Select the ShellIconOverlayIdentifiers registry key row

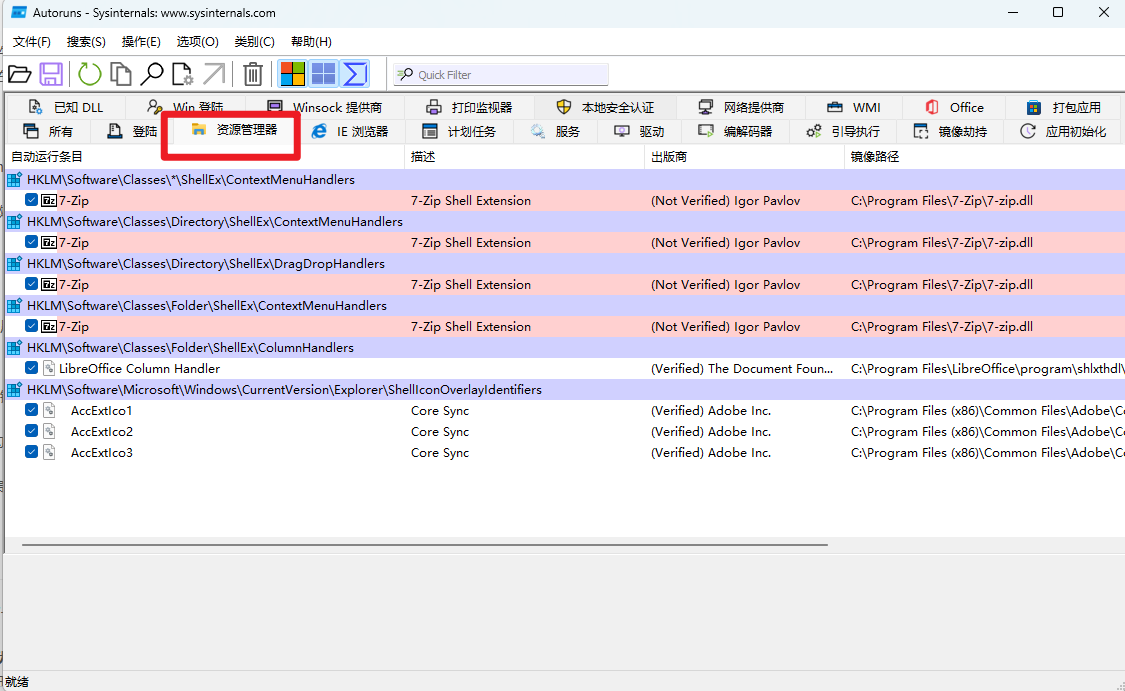[565, 390]
